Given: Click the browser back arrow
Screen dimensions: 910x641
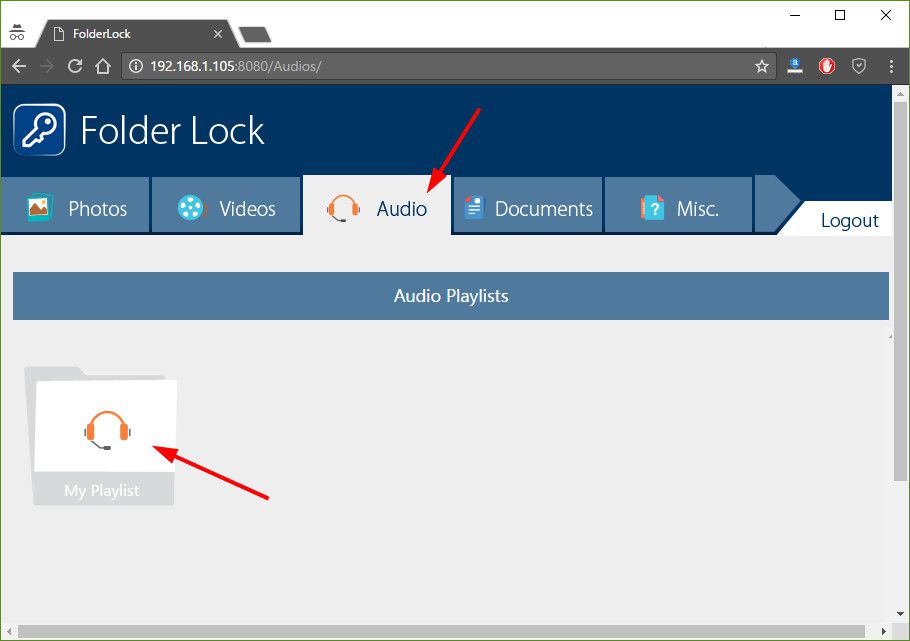Looking at the screenshot, I should point(19,66).
